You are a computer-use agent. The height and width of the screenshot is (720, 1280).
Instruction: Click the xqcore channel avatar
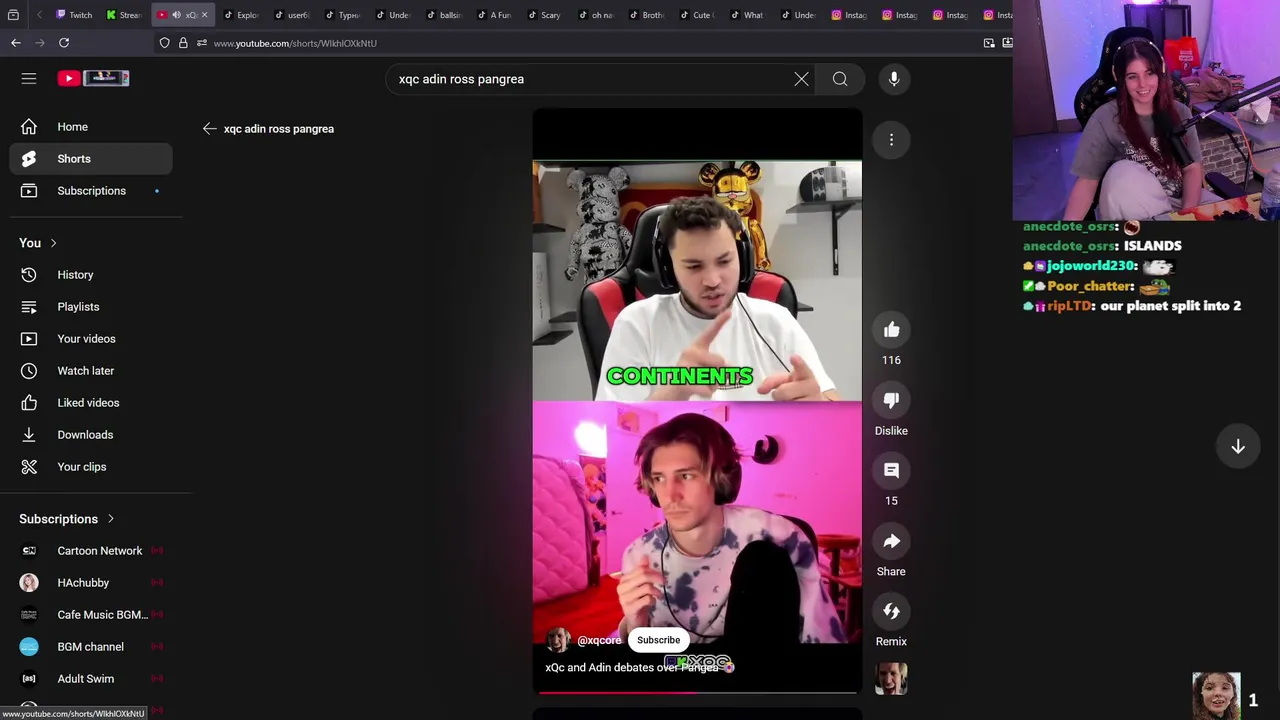point(558,640)
